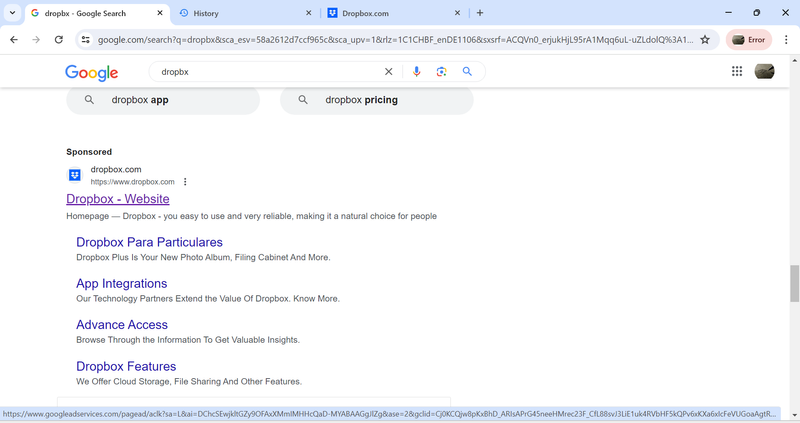
Task: Open Google apps grid
Action: (x=737, y=71)
